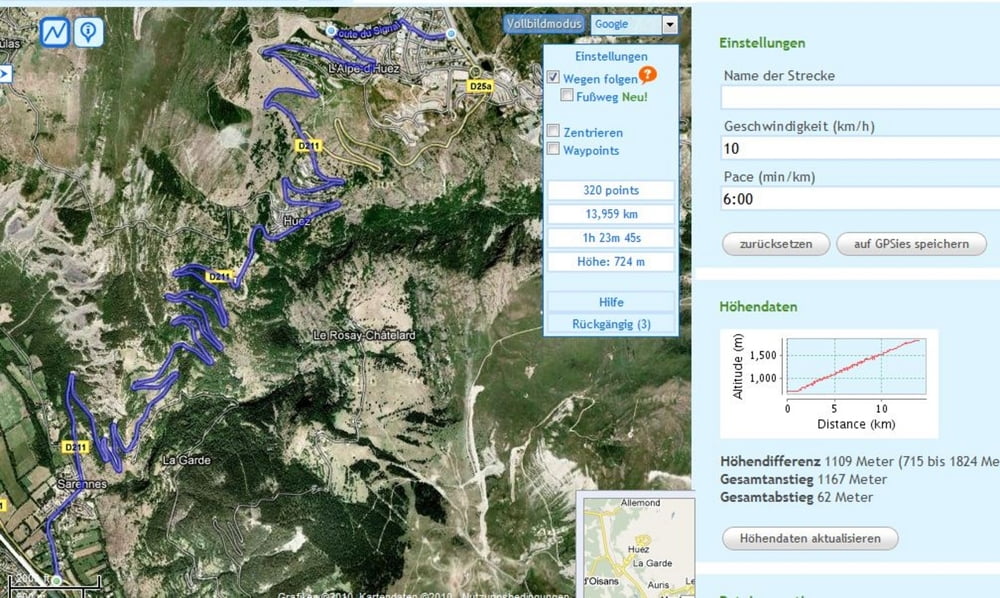Open the Google map type dropdown
The height and width of the screenshot is (598, 1000).
click(634, 24)
